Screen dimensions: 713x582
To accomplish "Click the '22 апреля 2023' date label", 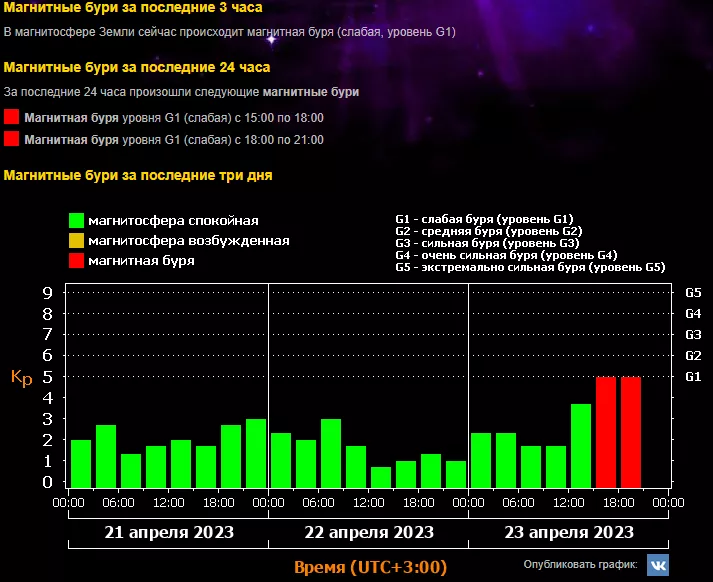I will pos(368,532).
